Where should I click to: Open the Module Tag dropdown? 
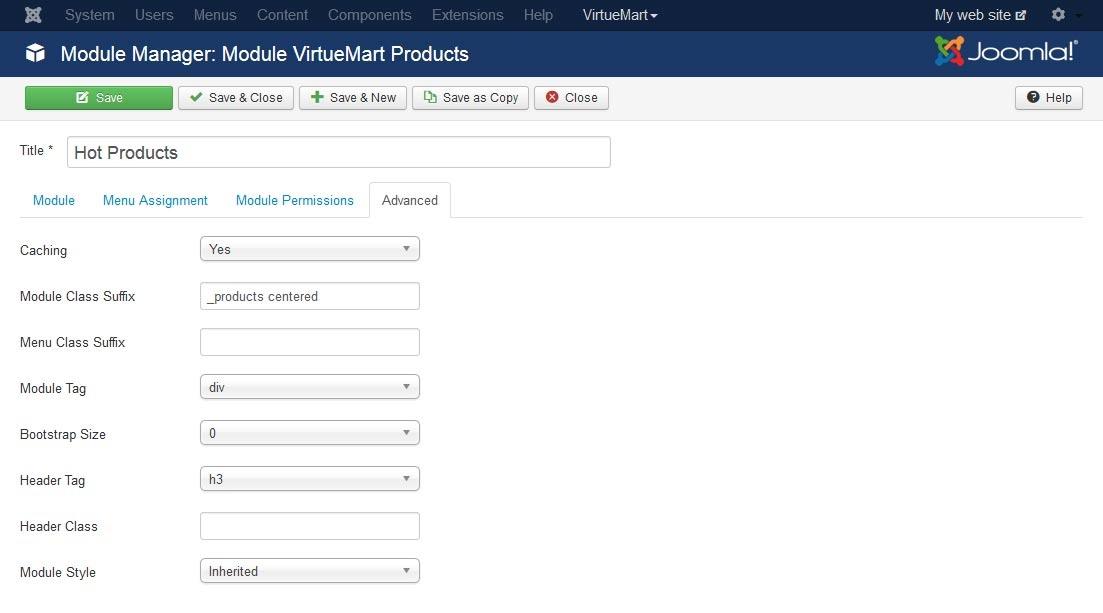(309, 387)
